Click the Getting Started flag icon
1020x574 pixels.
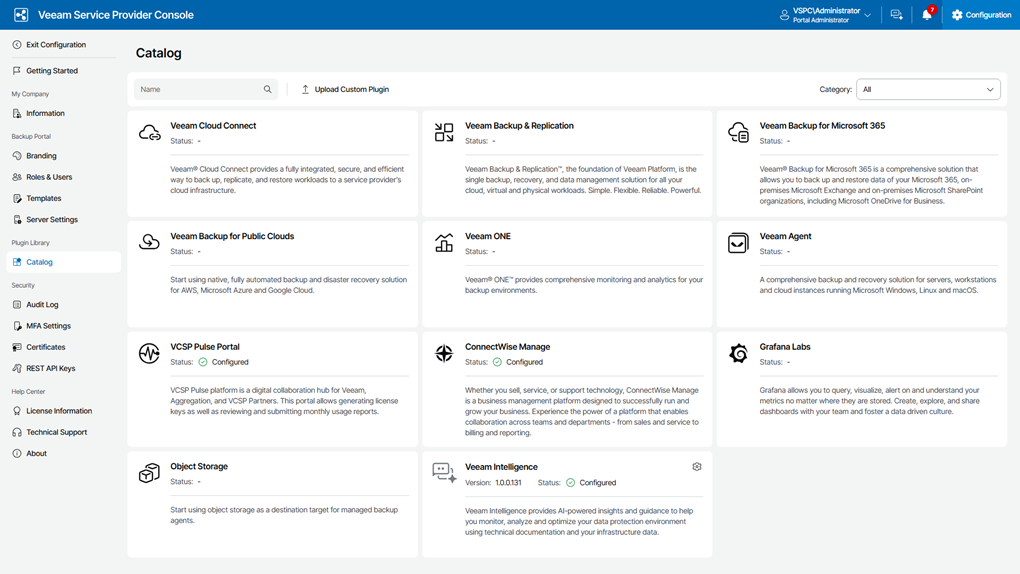17,70
